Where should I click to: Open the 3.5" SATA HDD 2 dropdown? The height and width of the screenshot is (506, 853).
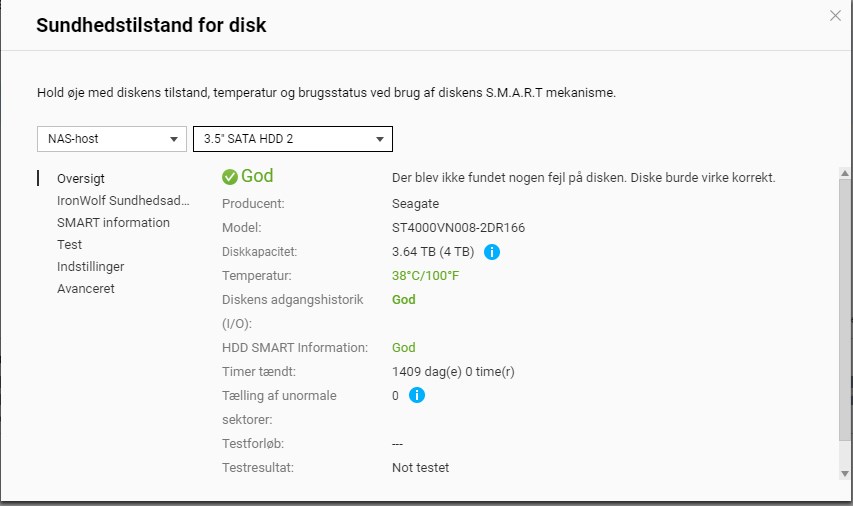[x=293, y=139]
